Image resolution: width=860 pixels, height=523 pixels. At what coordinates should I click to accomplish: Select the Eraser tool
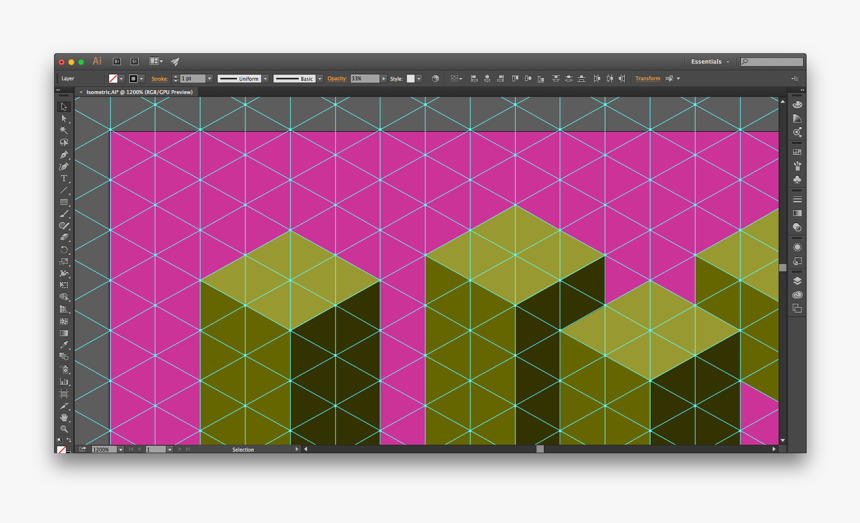point(64,237)
